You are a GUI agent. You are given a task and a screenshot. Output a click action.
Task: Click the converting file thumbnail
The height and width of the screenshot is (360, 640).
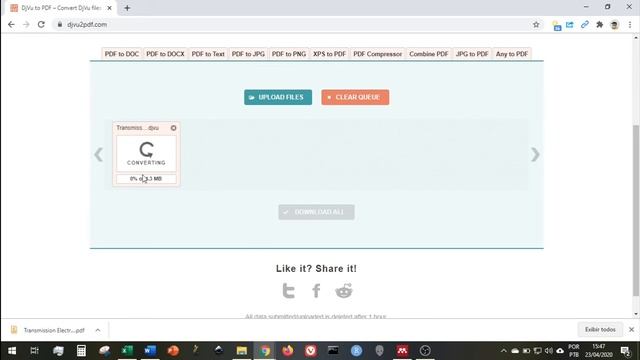(x=146, y=153)
